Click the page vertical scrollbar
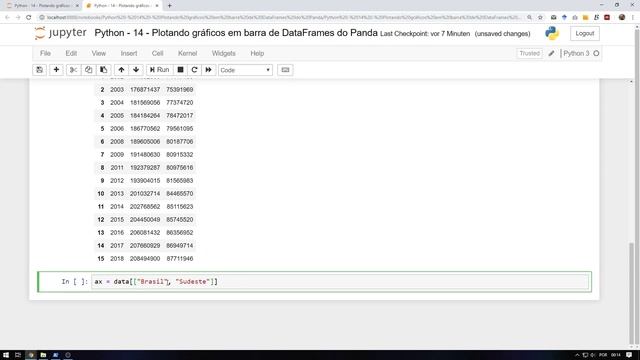640x360 pixels. click(632, 293)
